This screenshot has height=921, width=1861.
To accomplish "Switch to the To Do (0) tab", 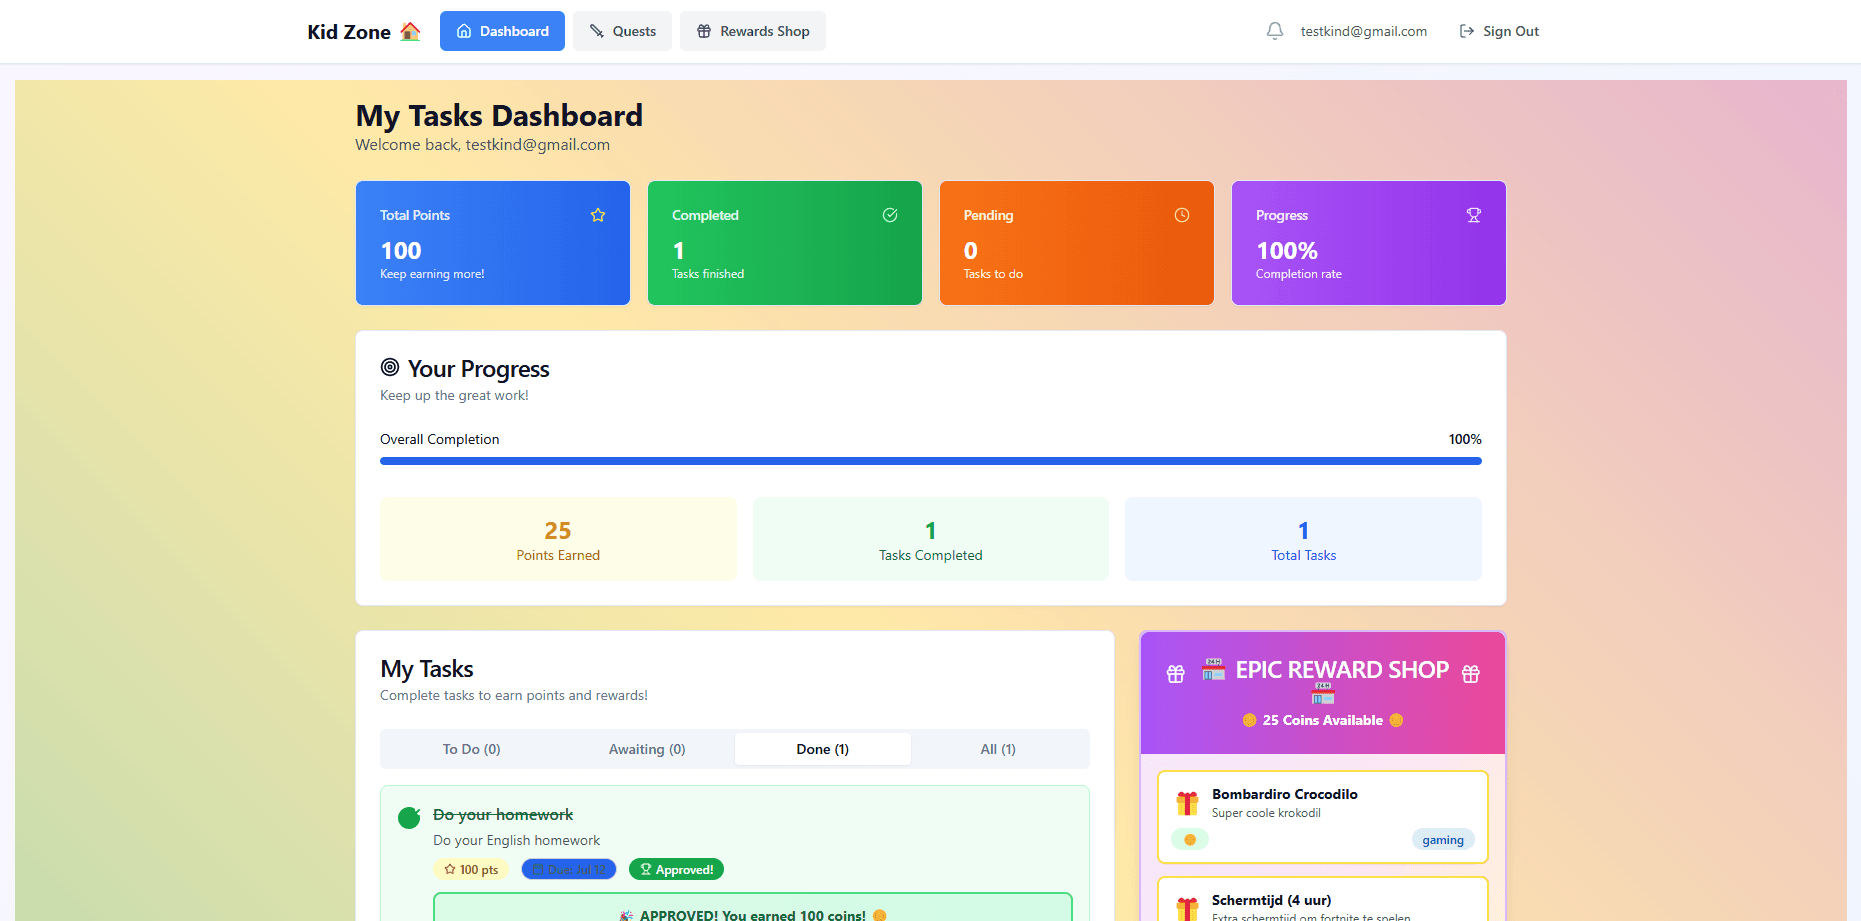I will [x=471, y=749].
